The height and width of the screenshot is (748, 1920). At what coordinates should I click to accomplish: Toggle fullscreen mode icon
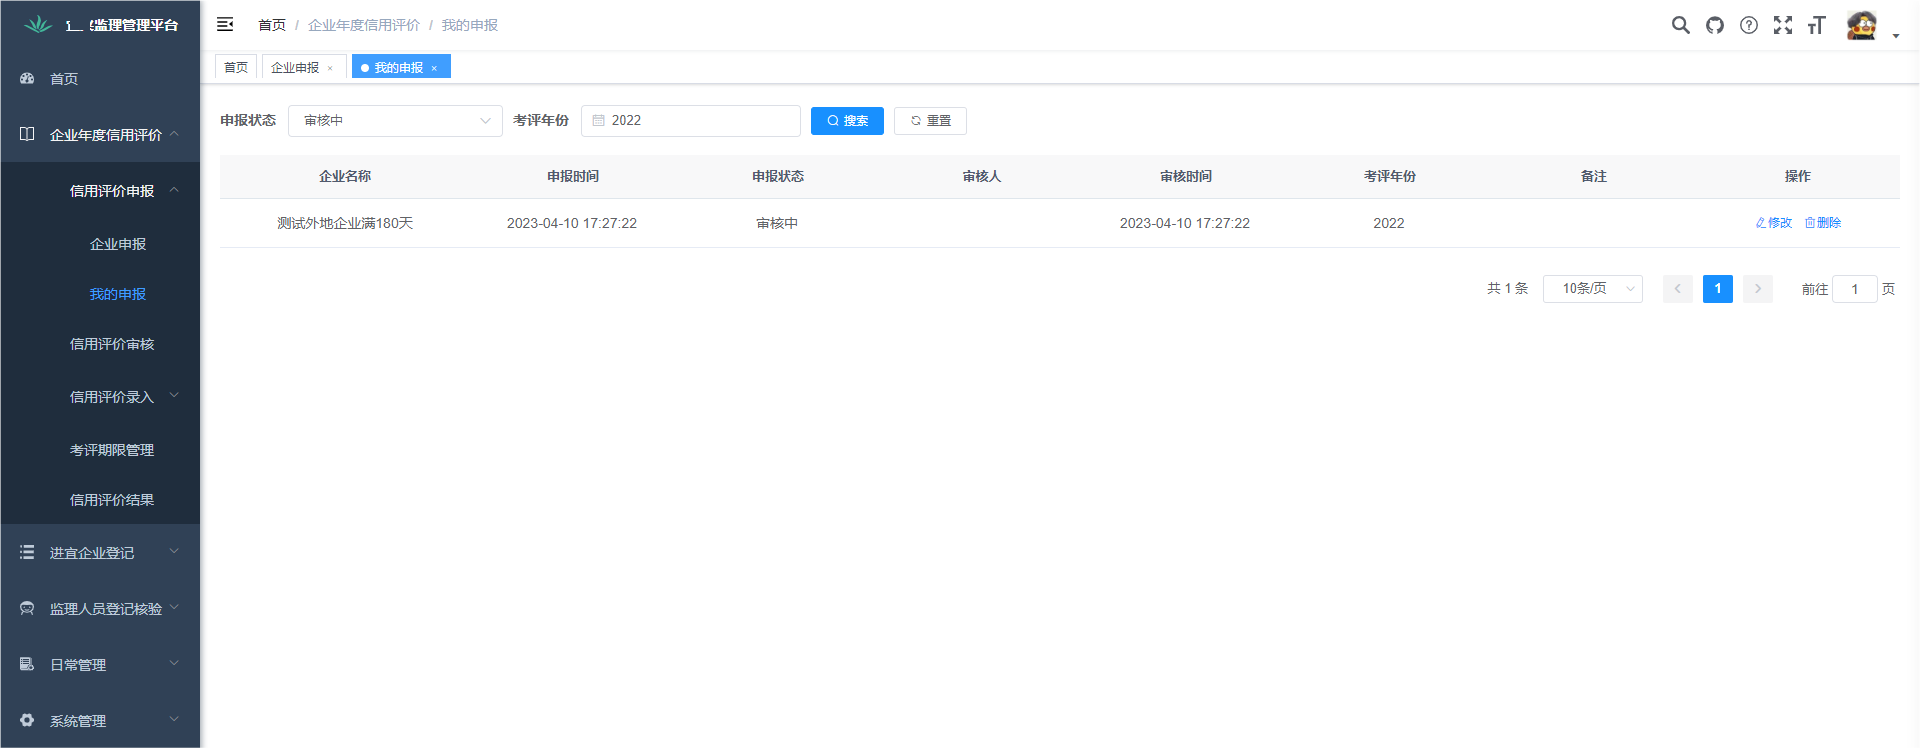click(x=1782, y=25)
